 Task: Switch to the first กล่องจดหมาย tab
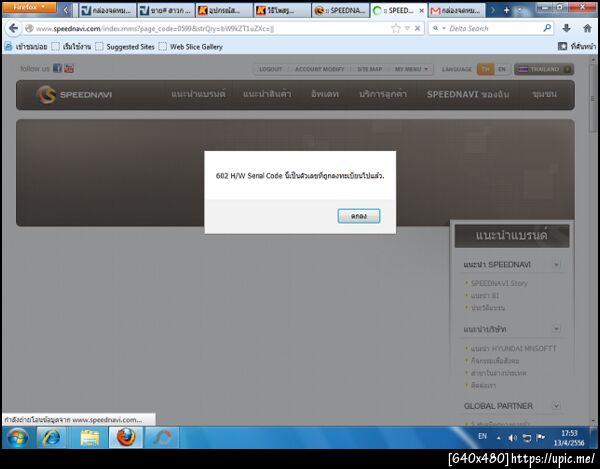point(108,11)
